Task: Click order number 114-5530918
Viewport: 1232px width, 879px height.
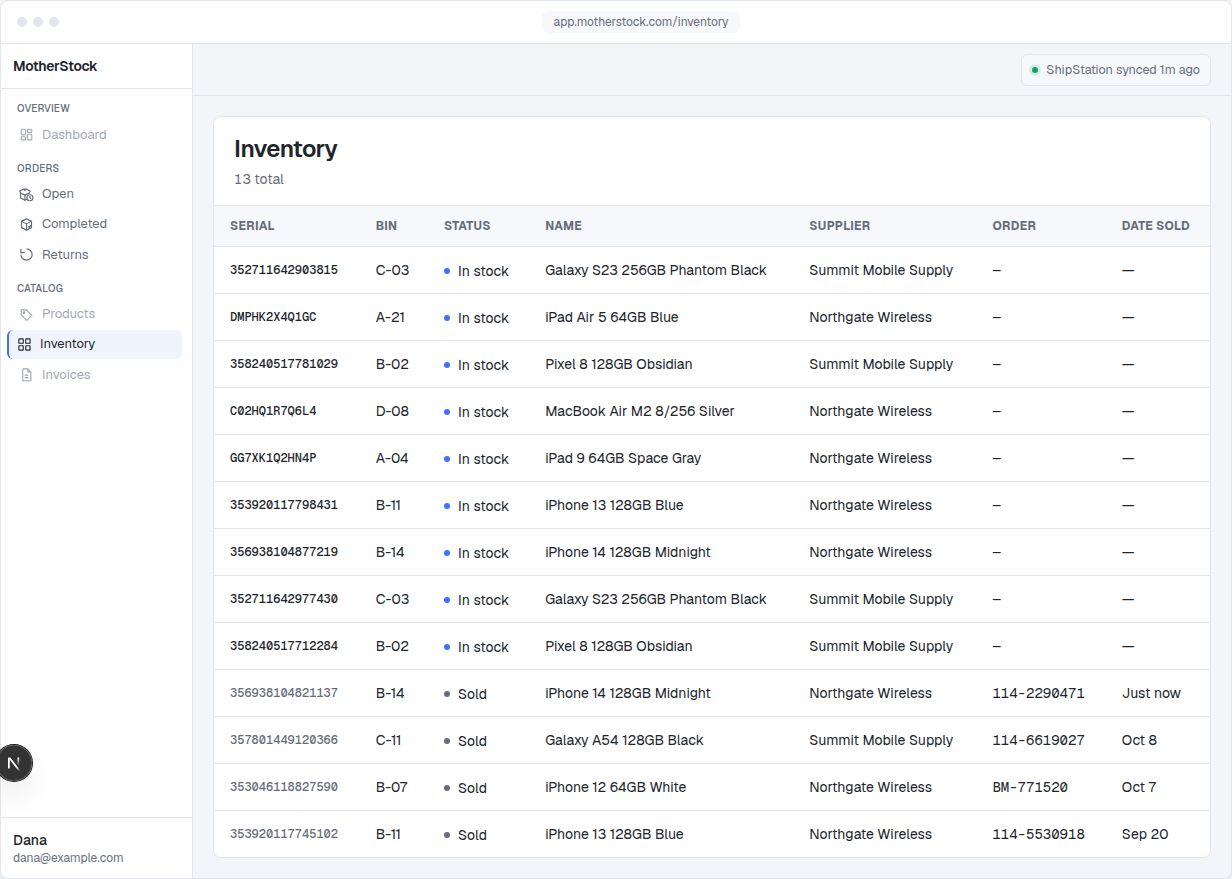Action: coord(1038,834)
